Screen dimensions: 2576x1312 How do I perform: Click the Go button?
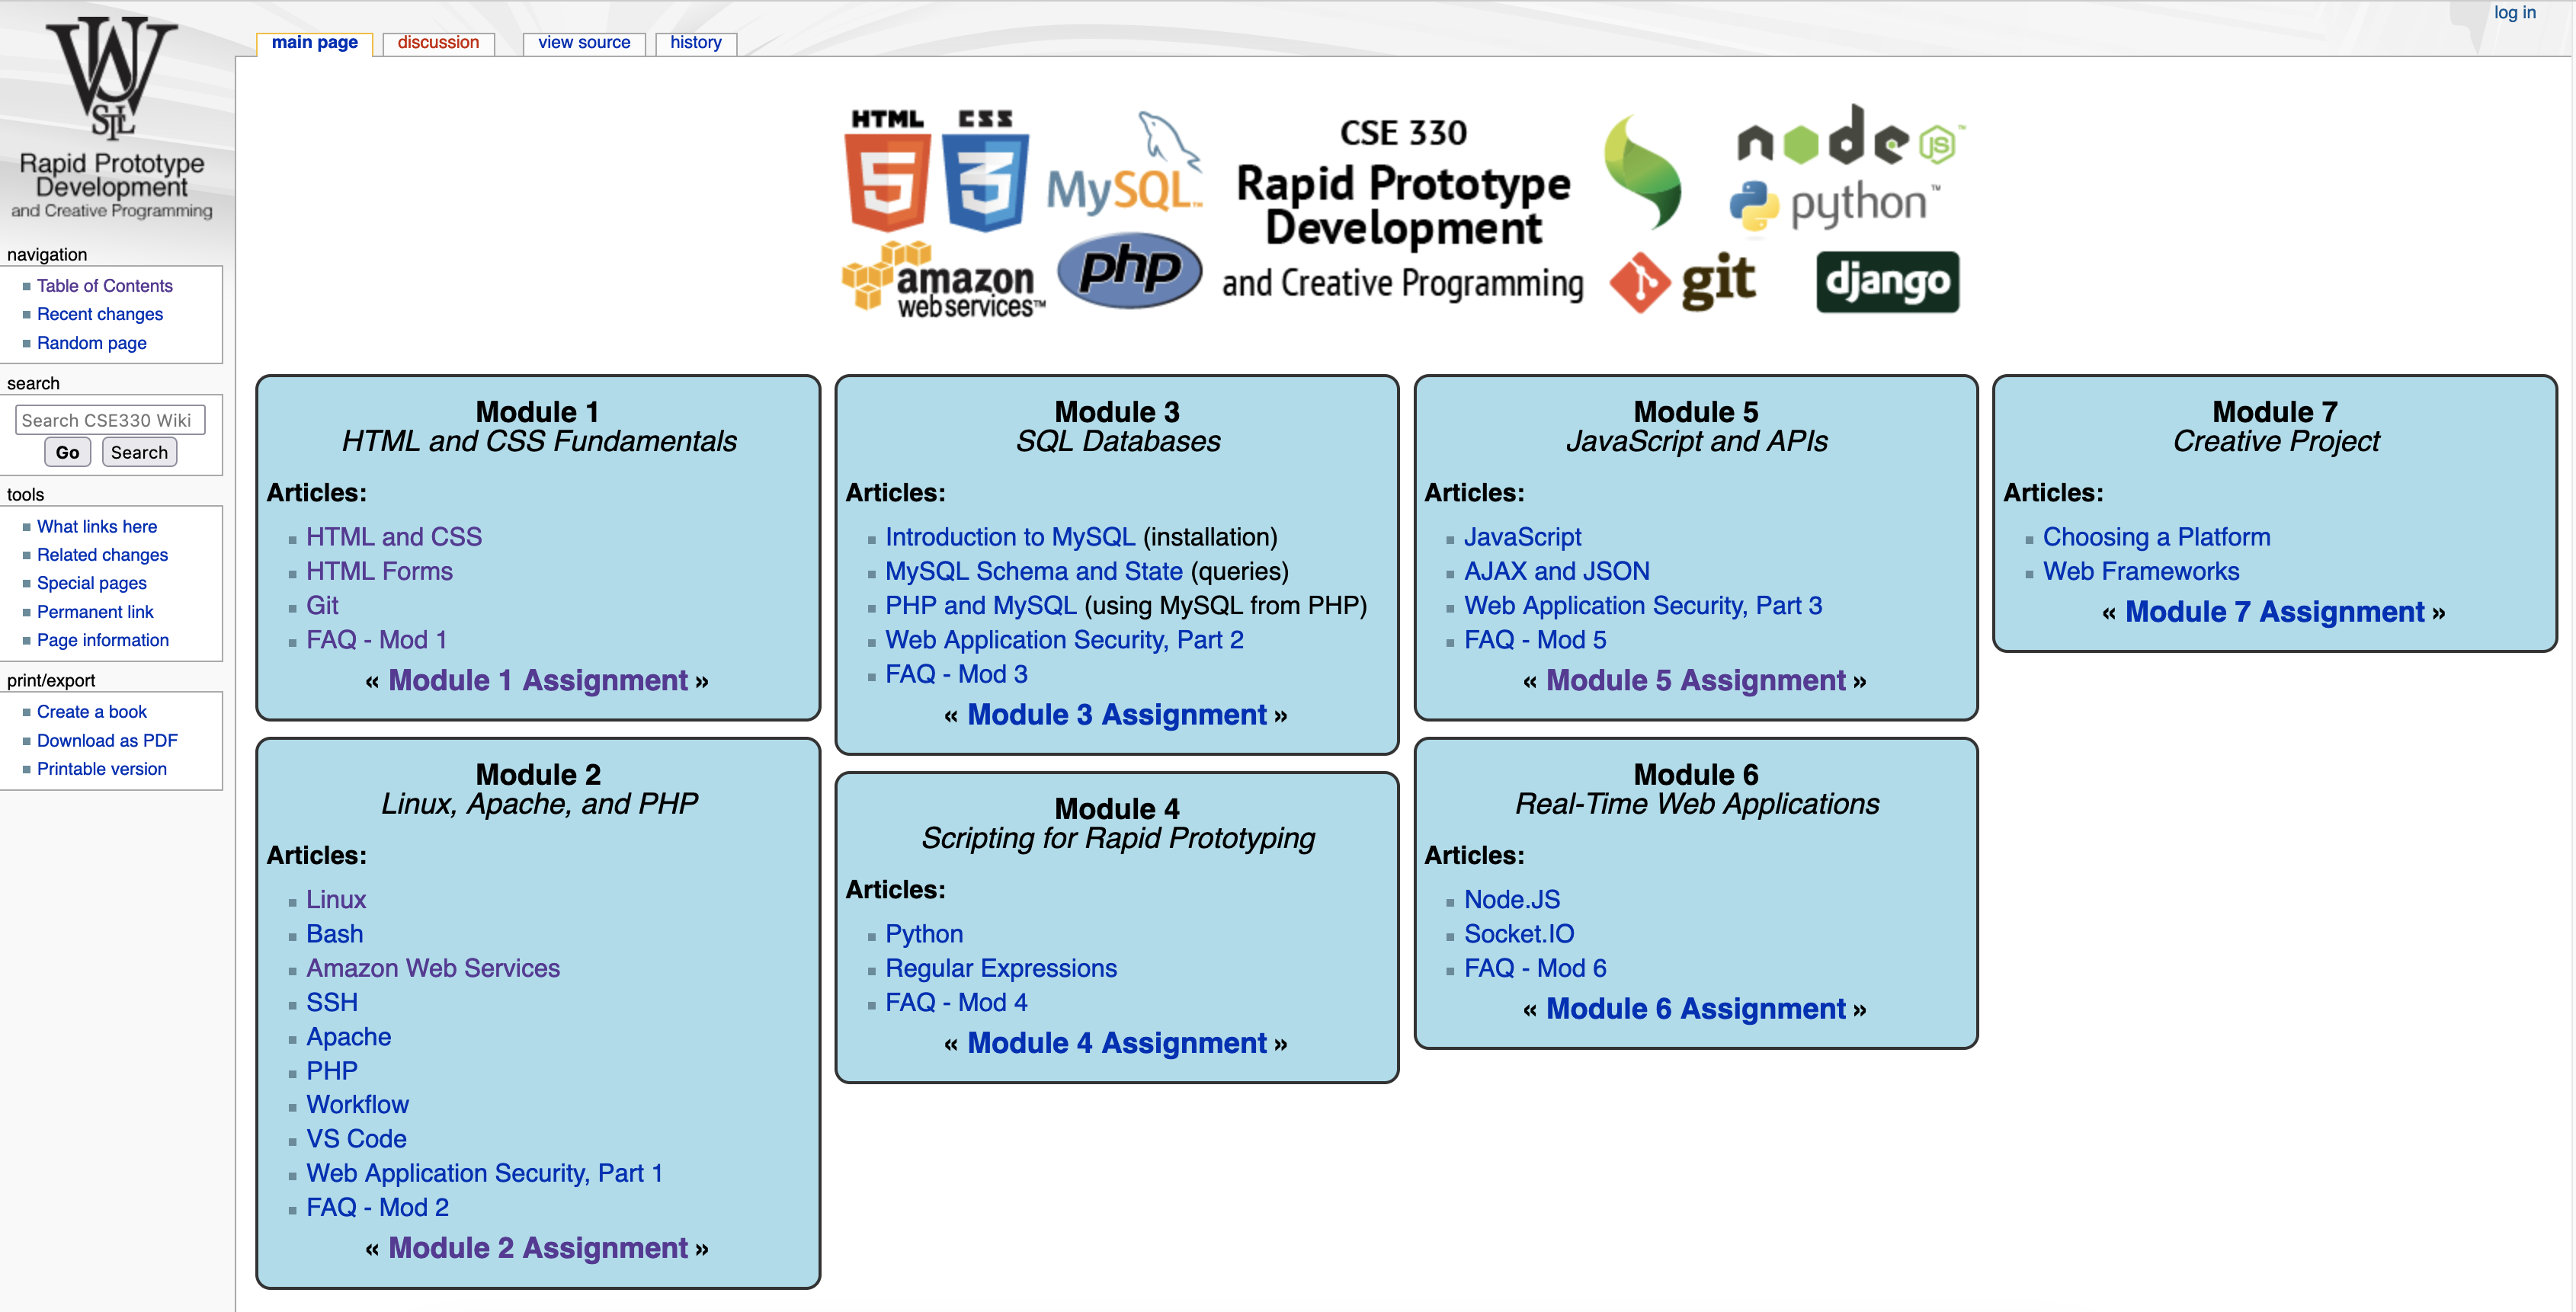click(67, 452)
